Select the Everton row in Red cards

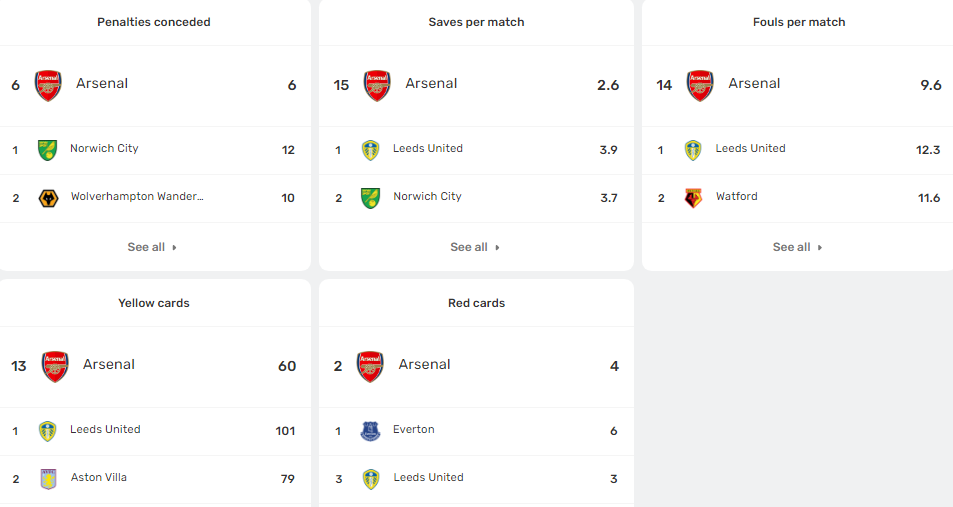coord(476,431)
